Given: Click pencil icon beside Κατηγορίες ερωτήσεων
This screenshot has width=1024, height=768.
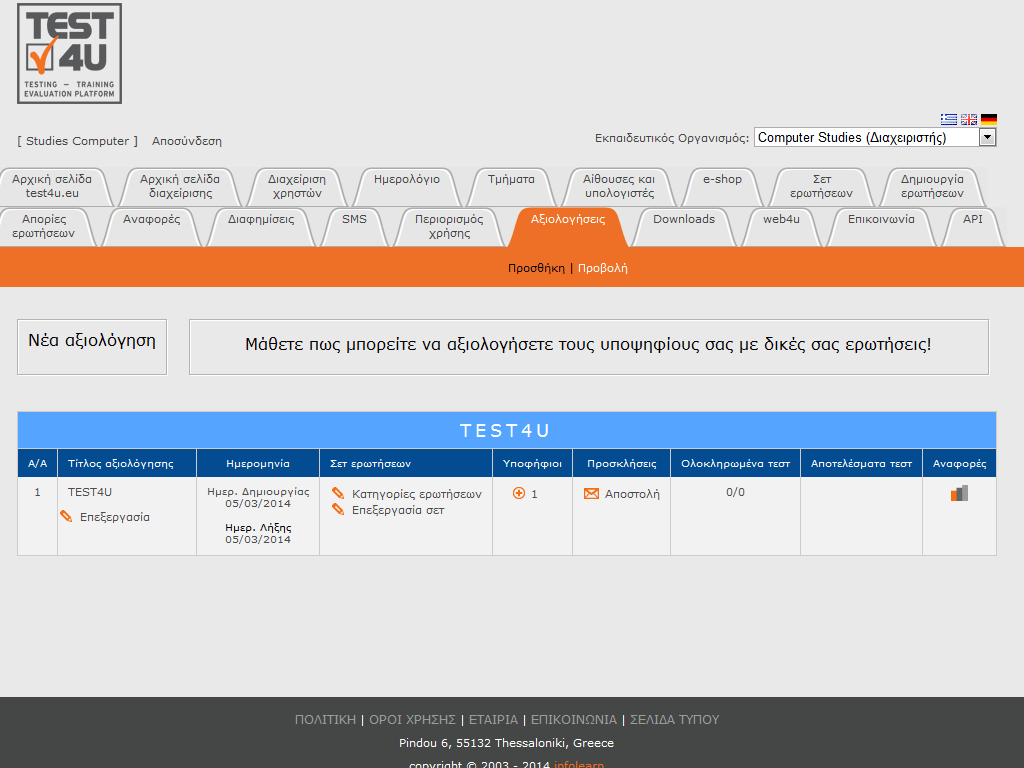Looking at the screenshot, I should tap(338, 493).
